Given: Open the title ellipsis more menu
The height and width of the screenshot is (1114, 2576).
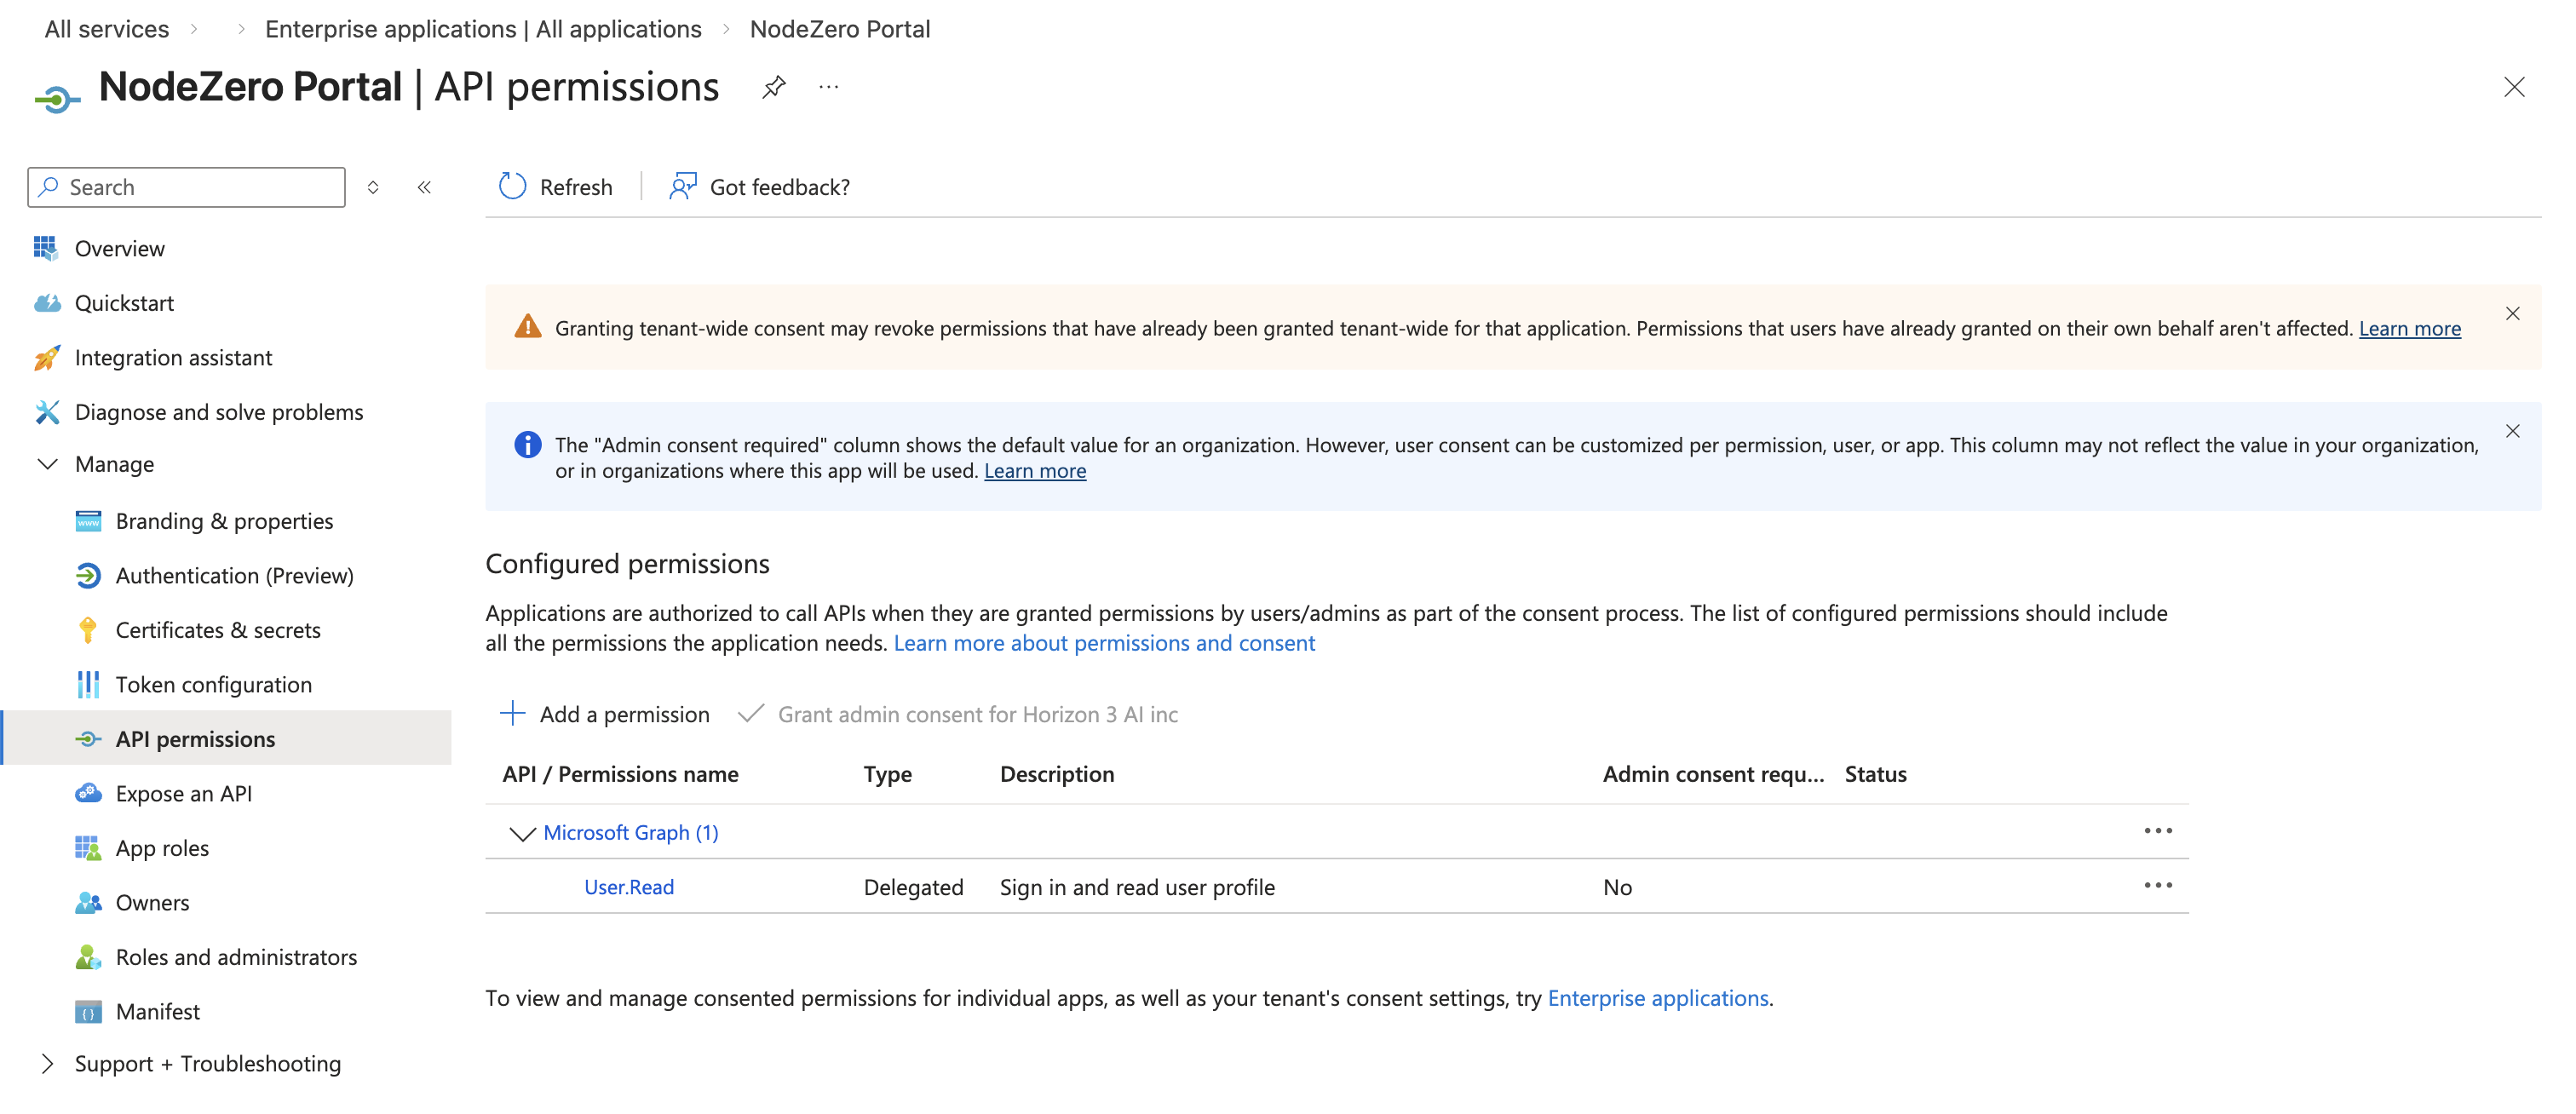Looking at the screenshot, I should (828, 87).
